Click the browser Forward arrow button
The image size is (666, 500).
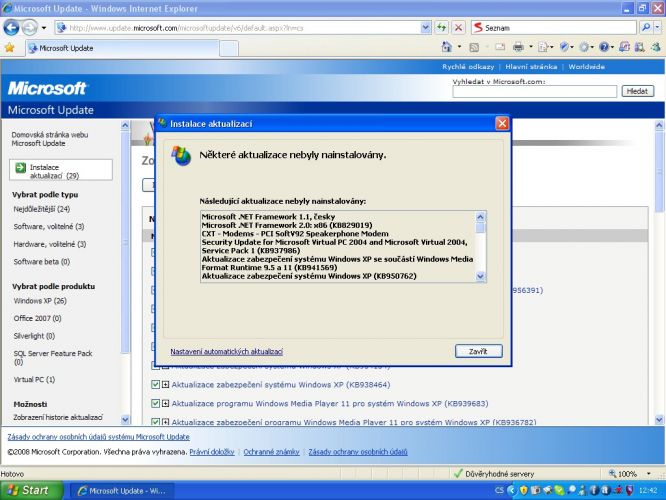point(29,28)
